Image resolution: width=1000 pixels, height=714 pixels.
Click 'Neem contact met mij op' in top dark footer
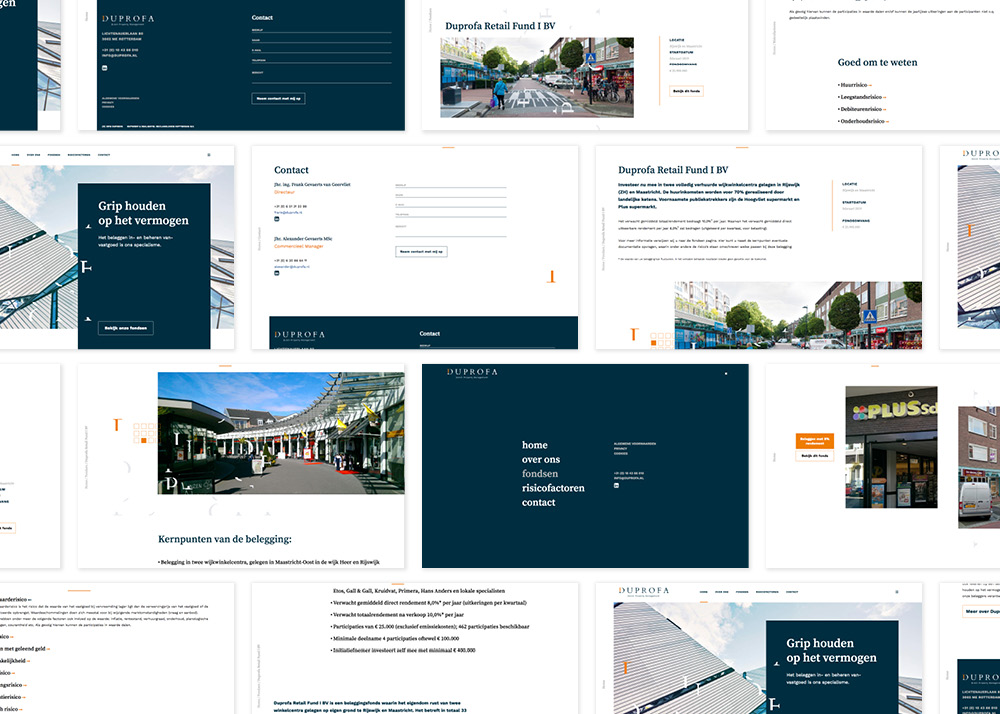coord(278,98)
